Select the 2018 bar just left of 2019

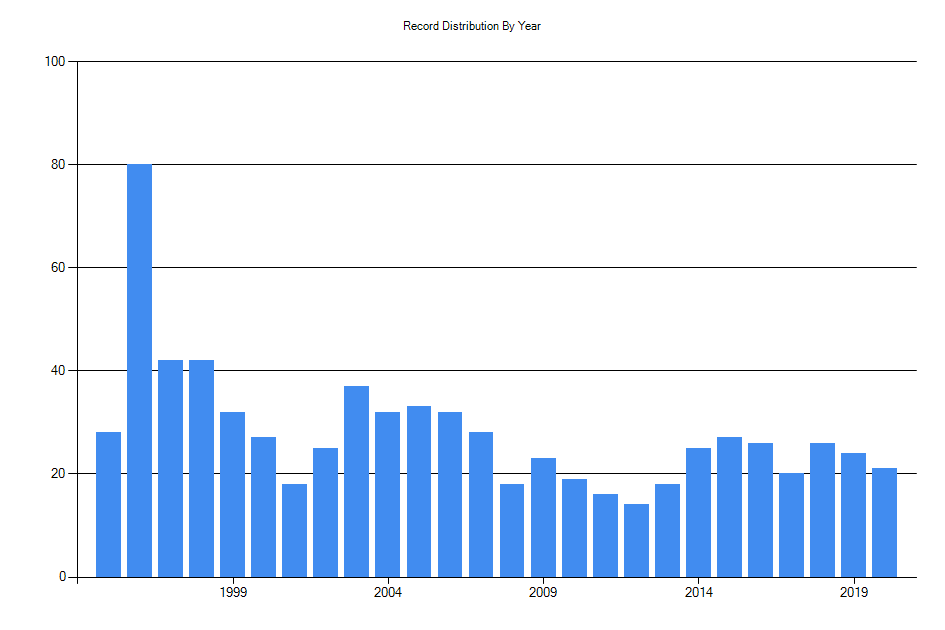click(823, 510)
